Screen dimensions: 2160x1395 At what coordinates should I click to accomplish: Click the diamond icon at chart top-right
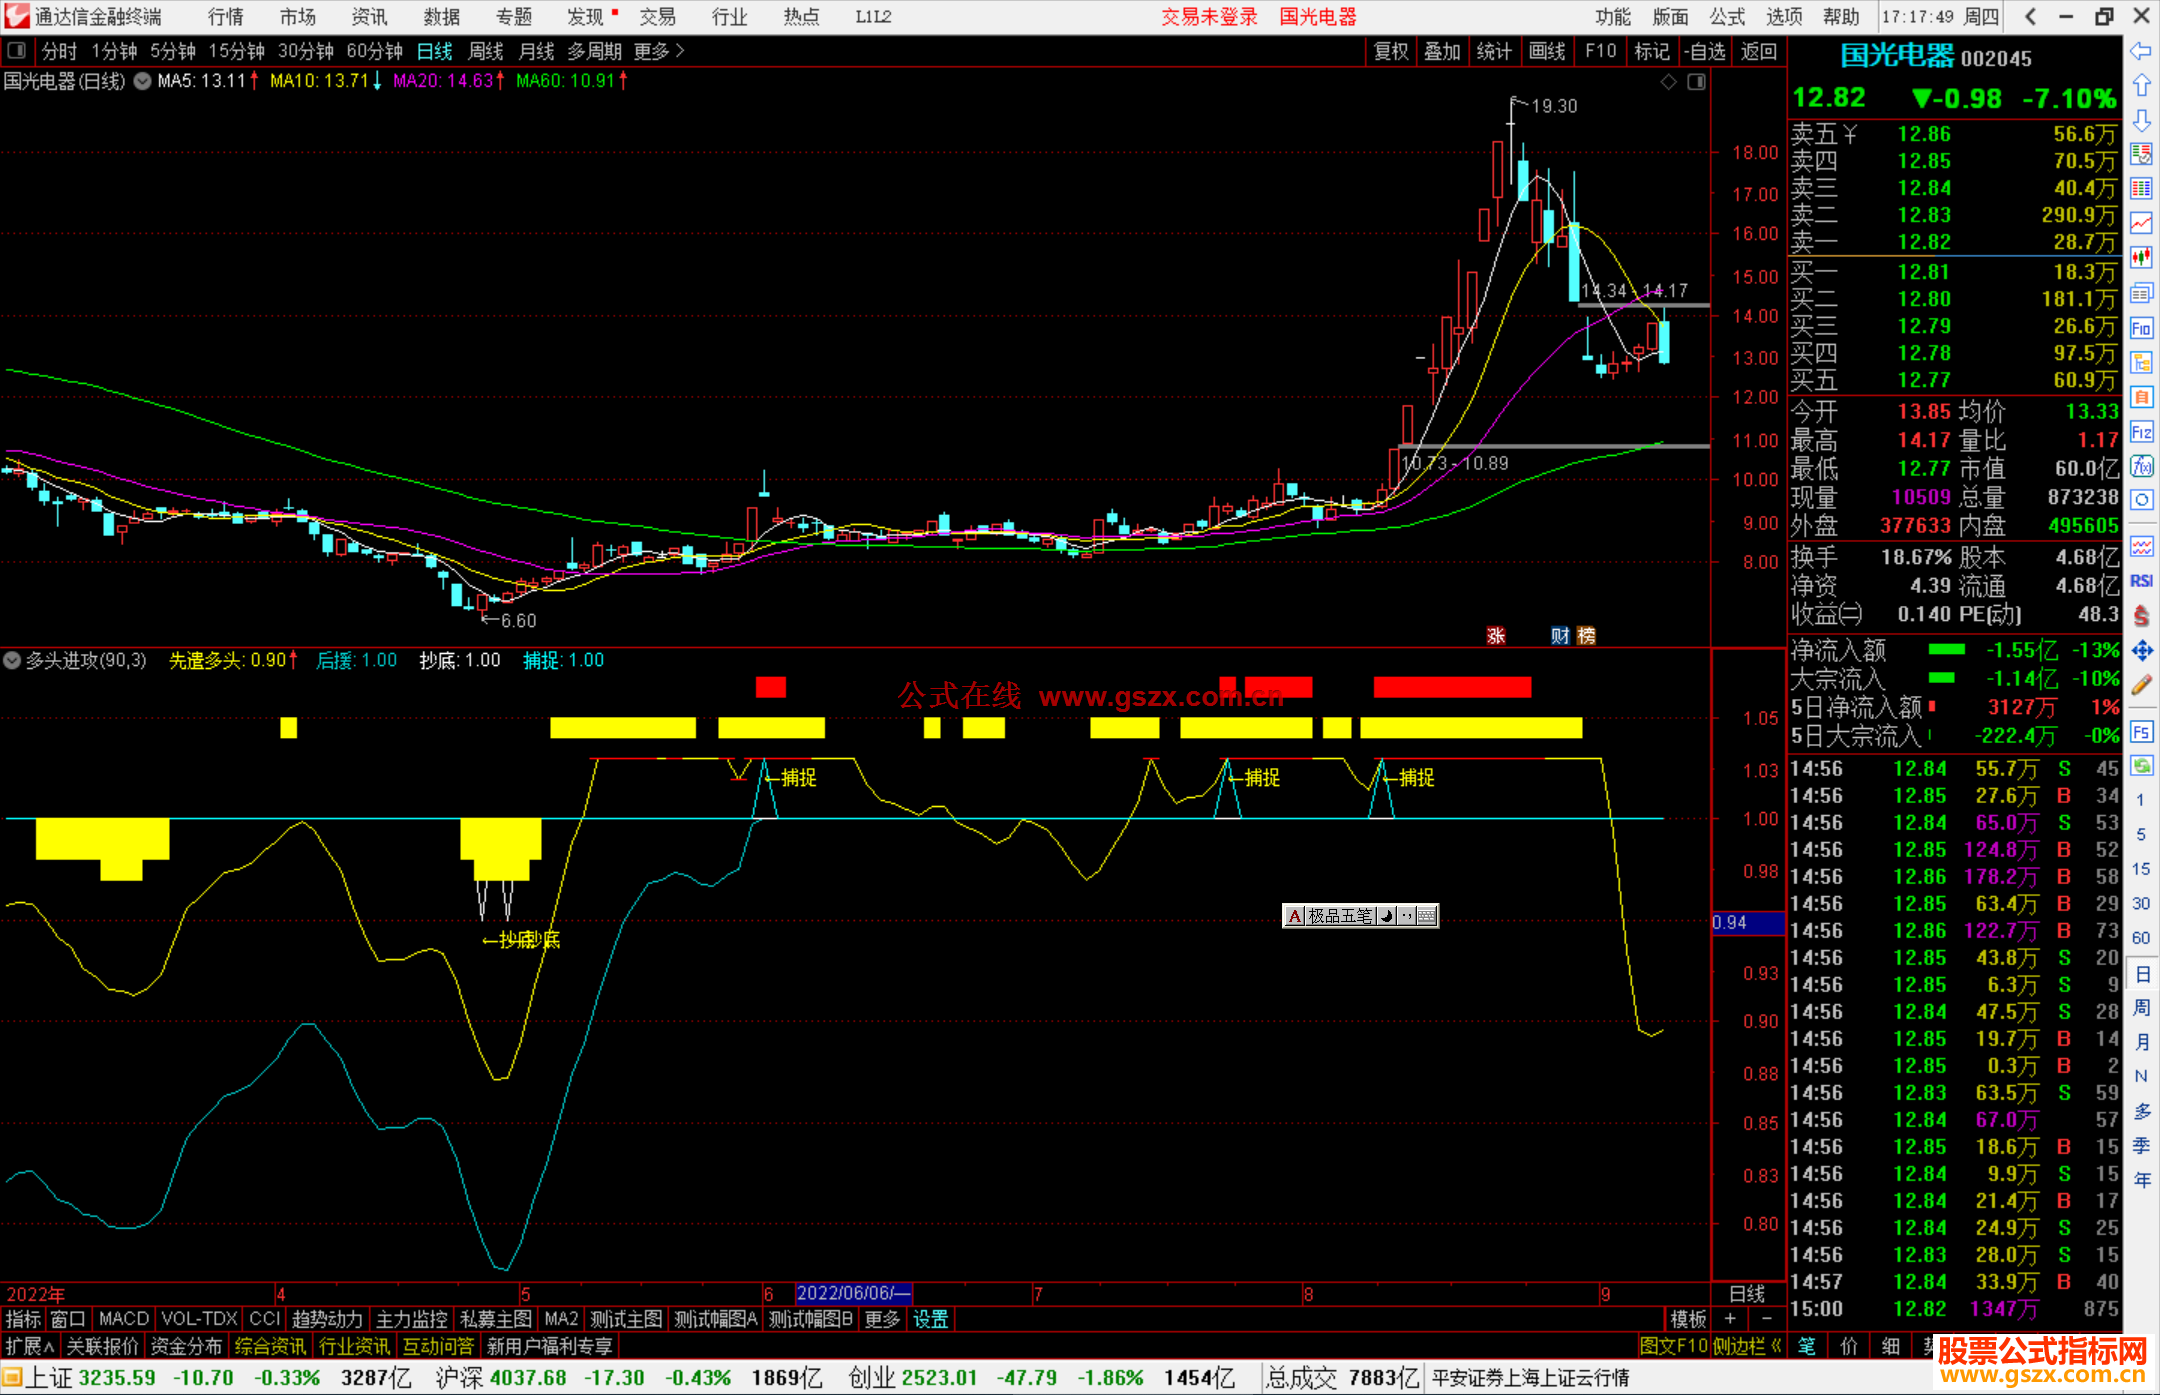(x=1668, y=82)
